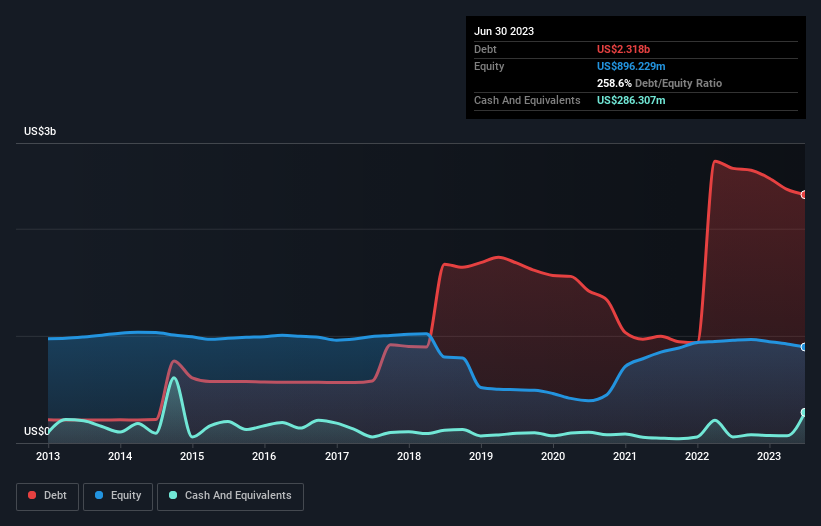This screenshot has height=526, width=821.
Task: Click the US$0 axis label
Action: pos(37,431)
